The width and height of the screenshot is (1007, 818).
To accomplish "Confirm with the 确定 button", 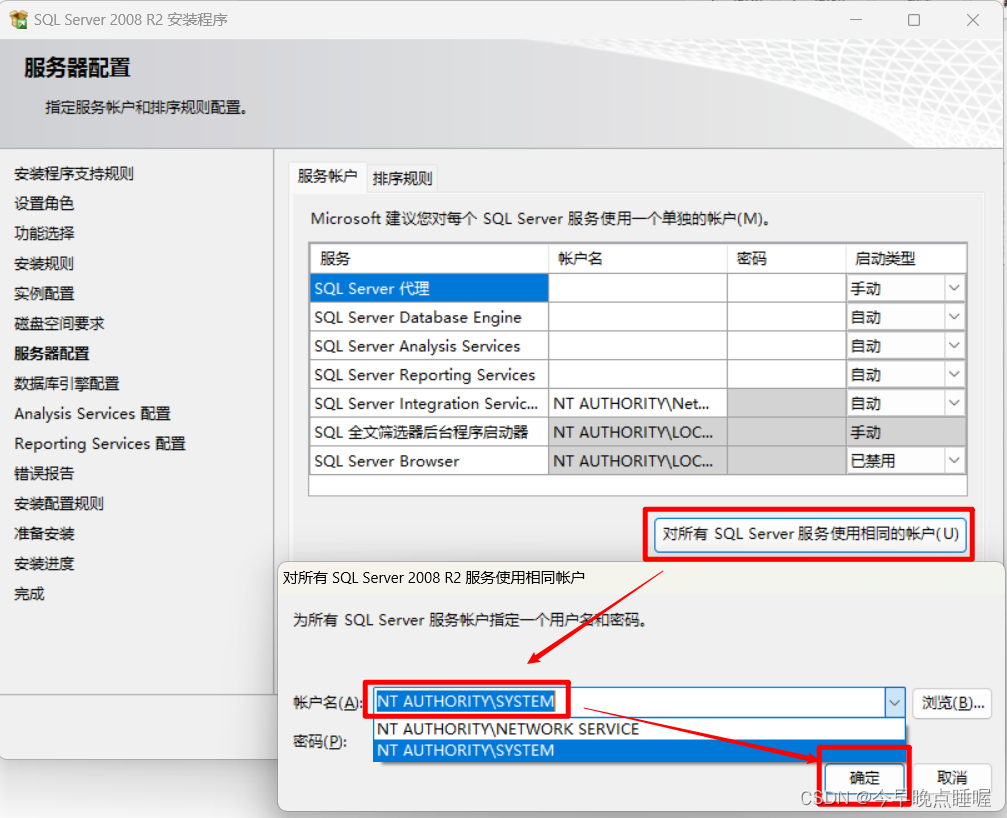I will pos(864,778).
